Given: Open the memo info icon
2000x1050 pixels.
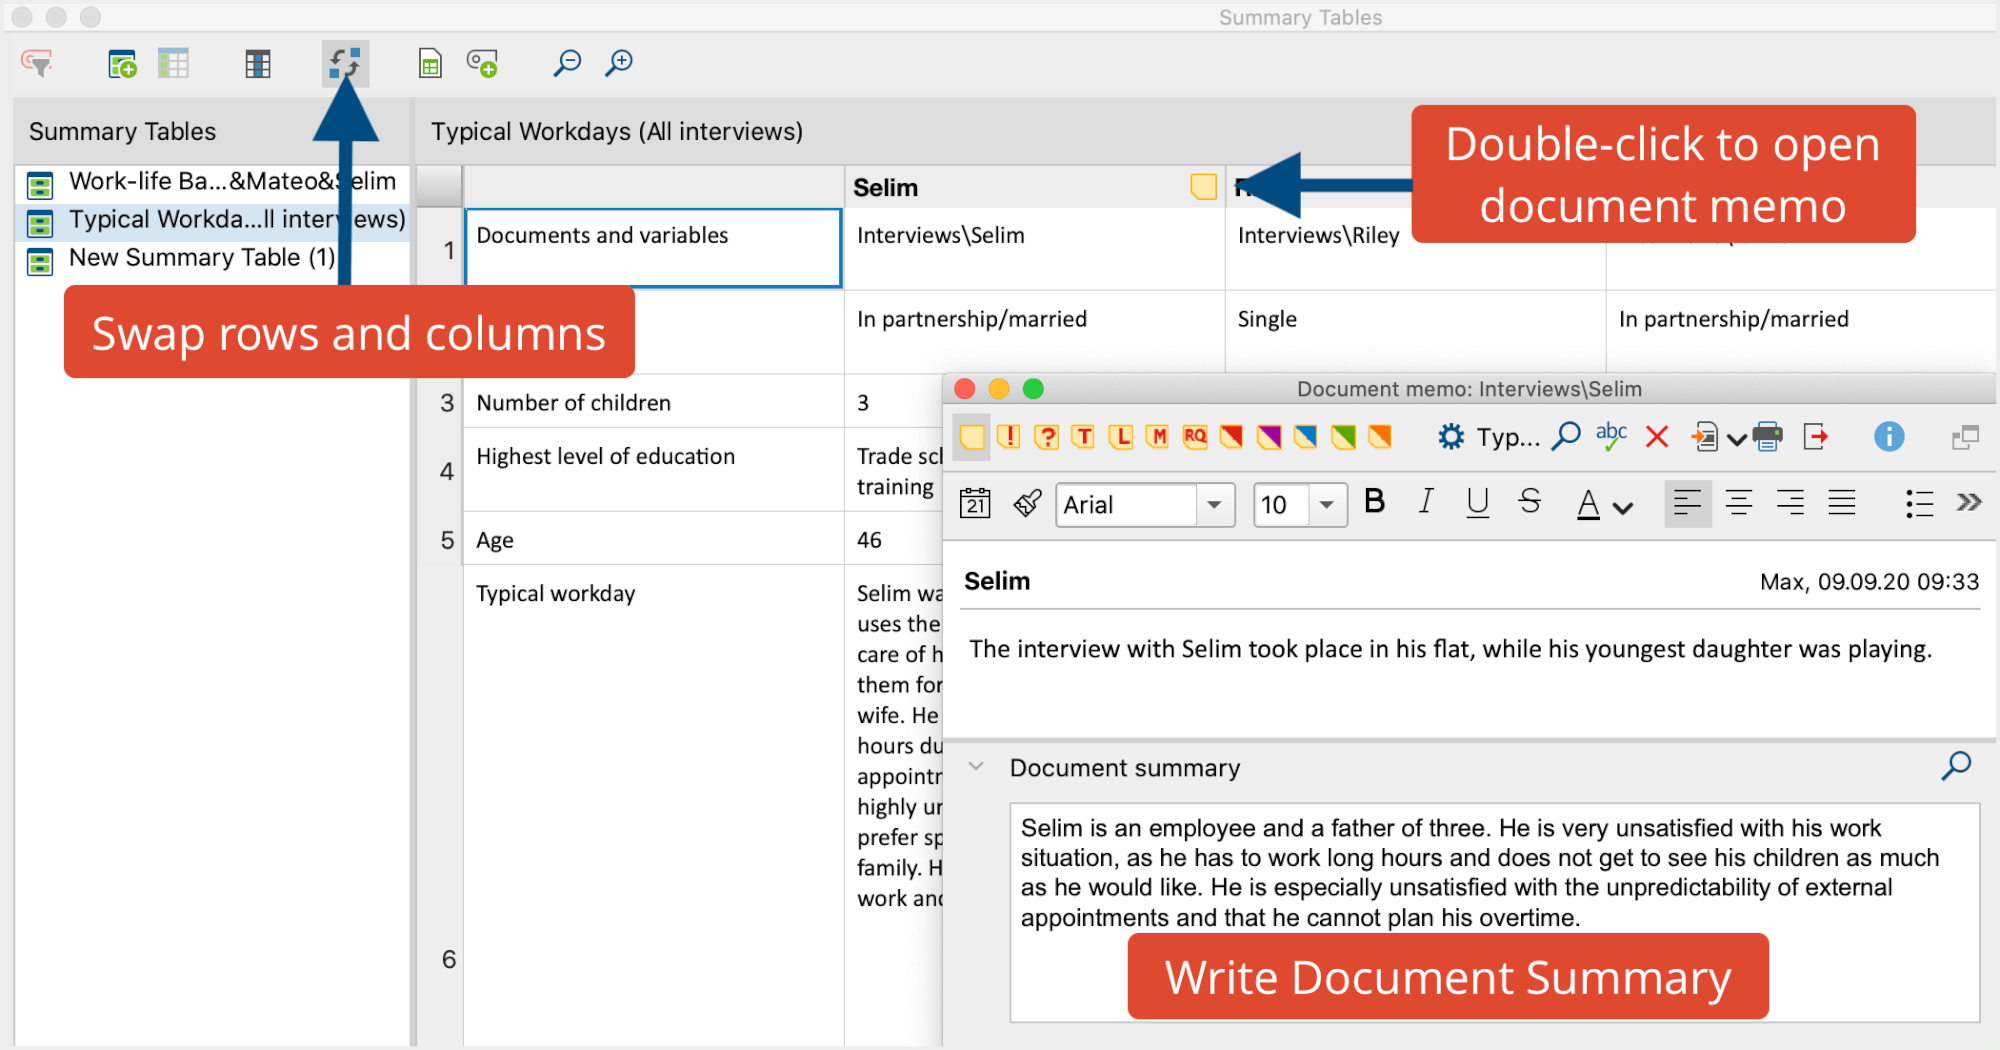Looking at the screenshot, I should click(1889, 437).
